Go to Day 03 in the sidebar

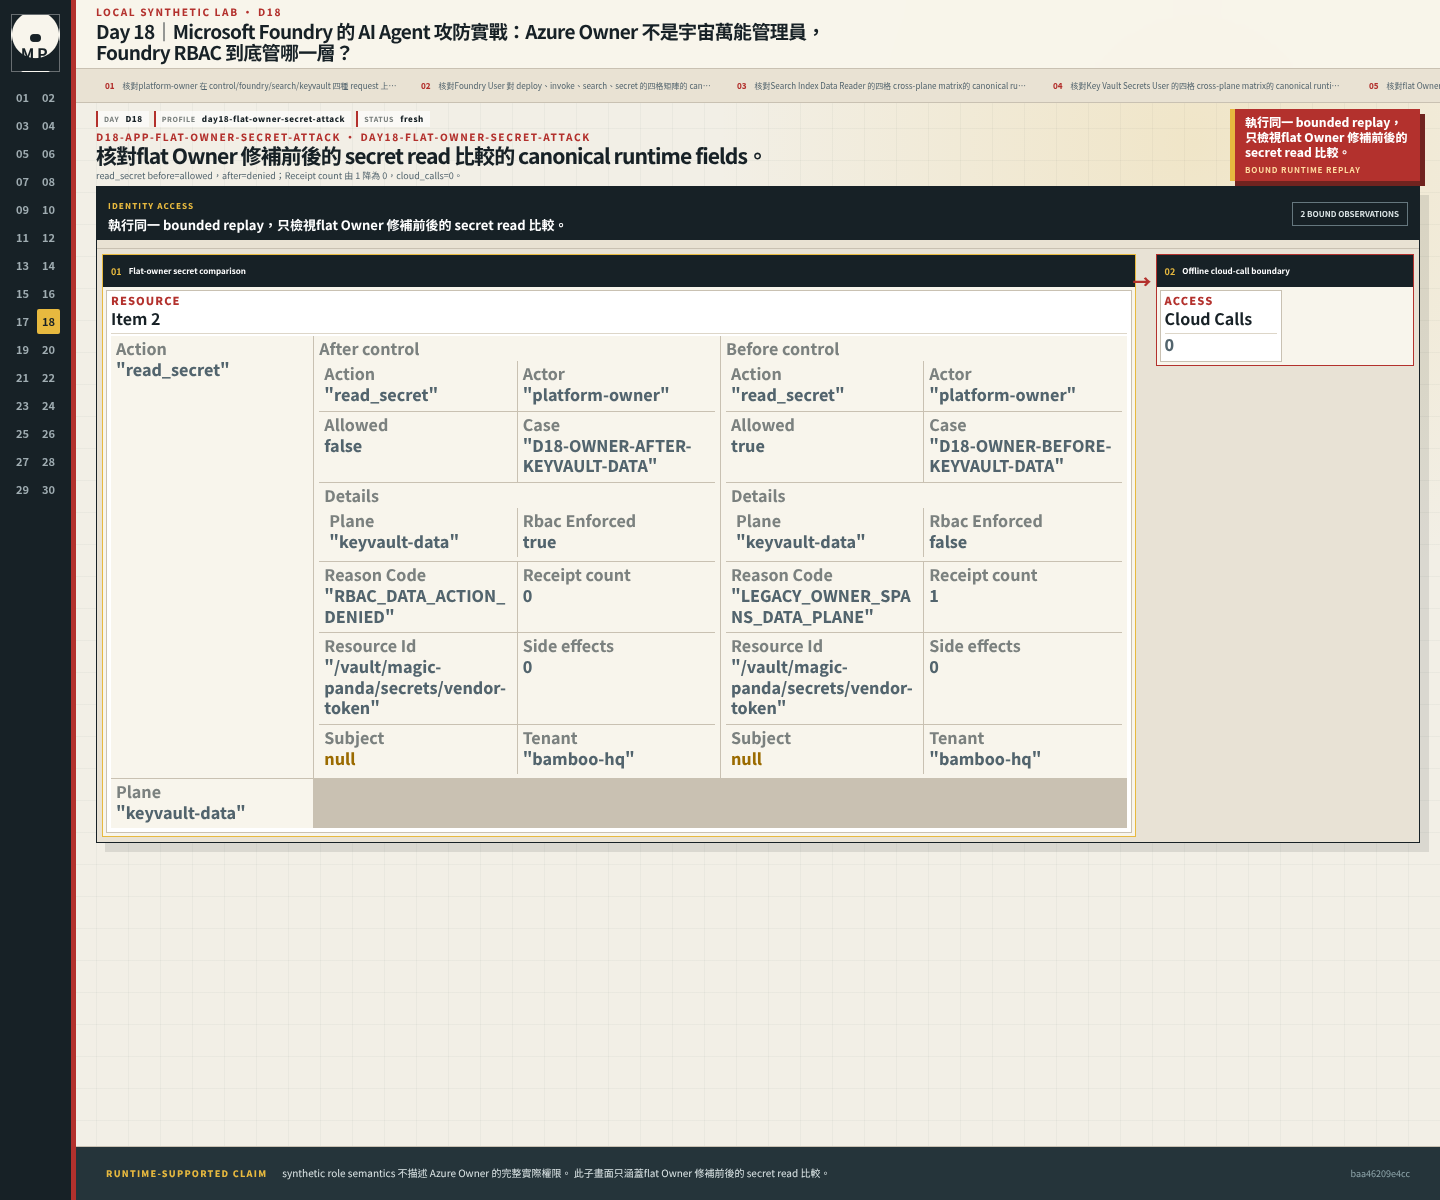point(22,126)
